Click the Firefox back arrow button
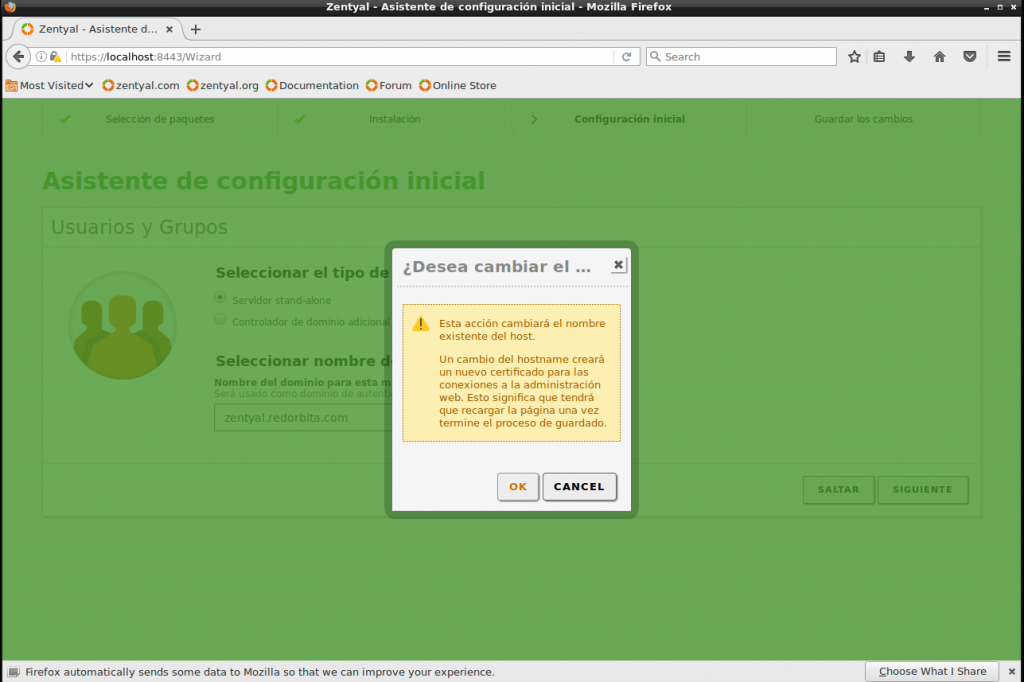The image size is (1024, 682). pyautogui.click(x=18, y=57)
